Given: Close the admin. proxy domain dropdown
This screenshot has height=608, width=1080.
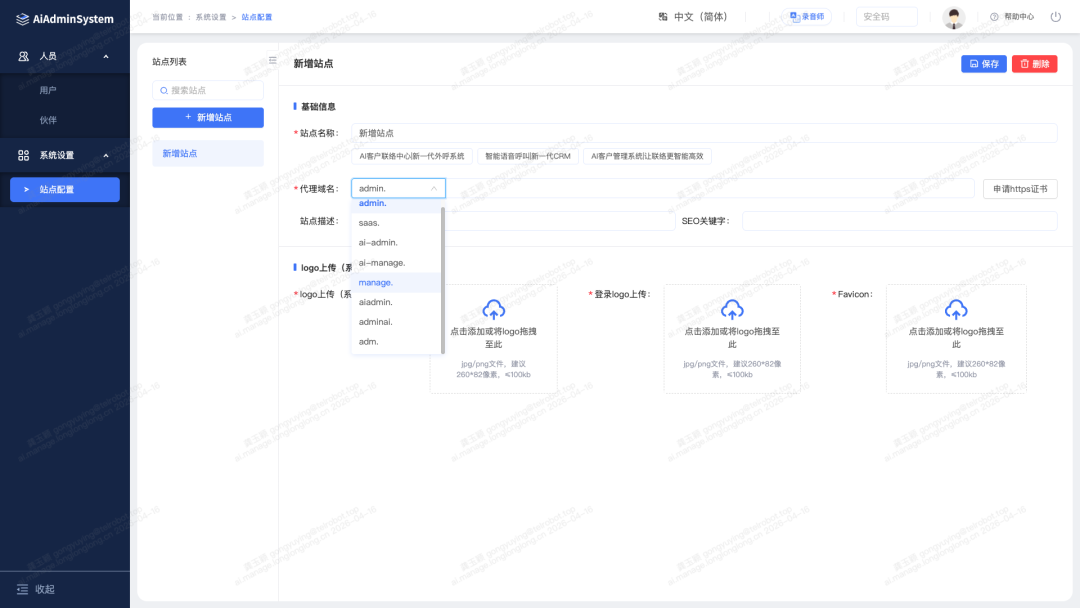Looking at the screenshot, I should pyautogui.click(x=433, y=188).
